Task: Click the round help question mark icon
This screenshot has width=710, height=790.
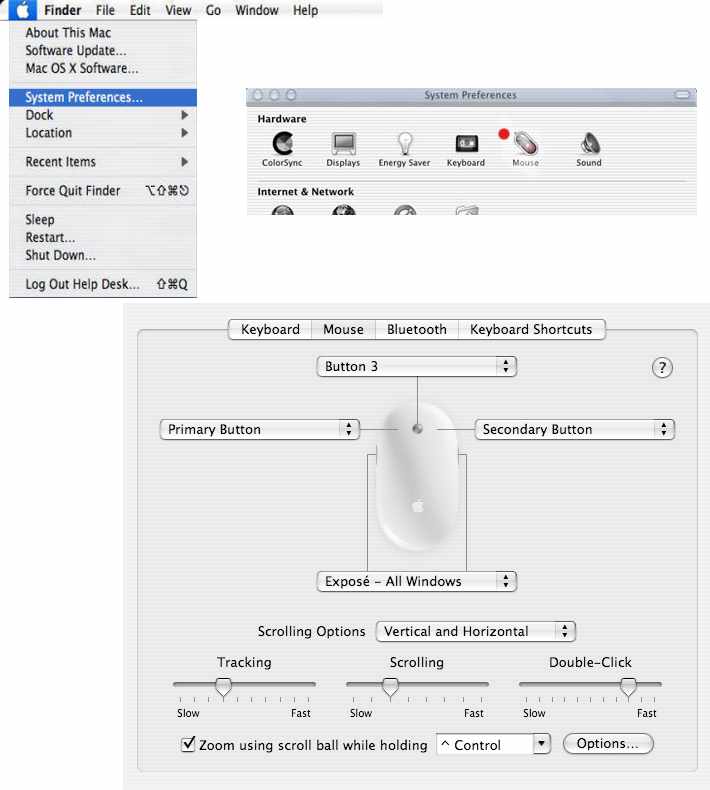Action: tap(661, 367)
